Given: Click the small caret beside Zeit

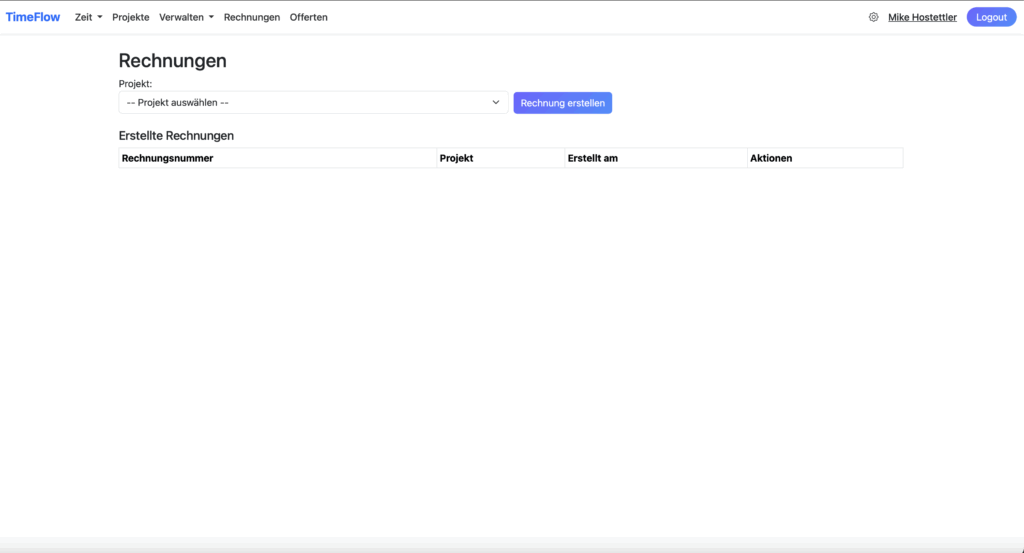Looking at the screenshot, I should coord(100,17).
